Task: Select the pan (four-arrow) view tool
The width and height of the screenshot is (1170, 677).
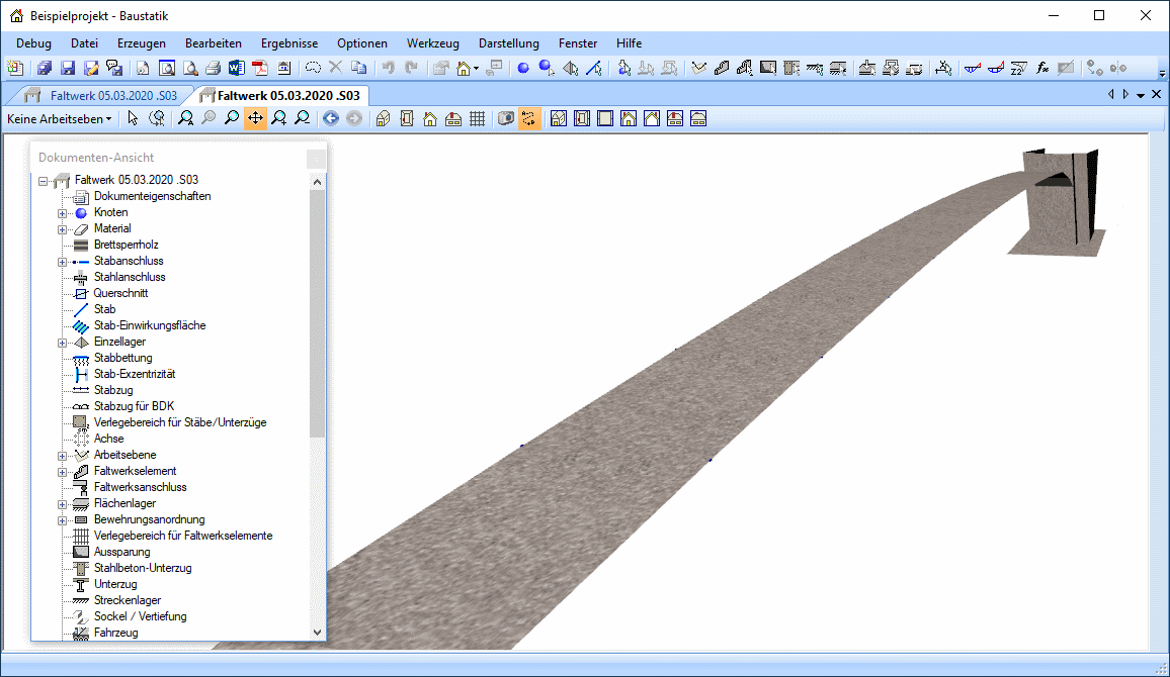Action: [255, 119]
